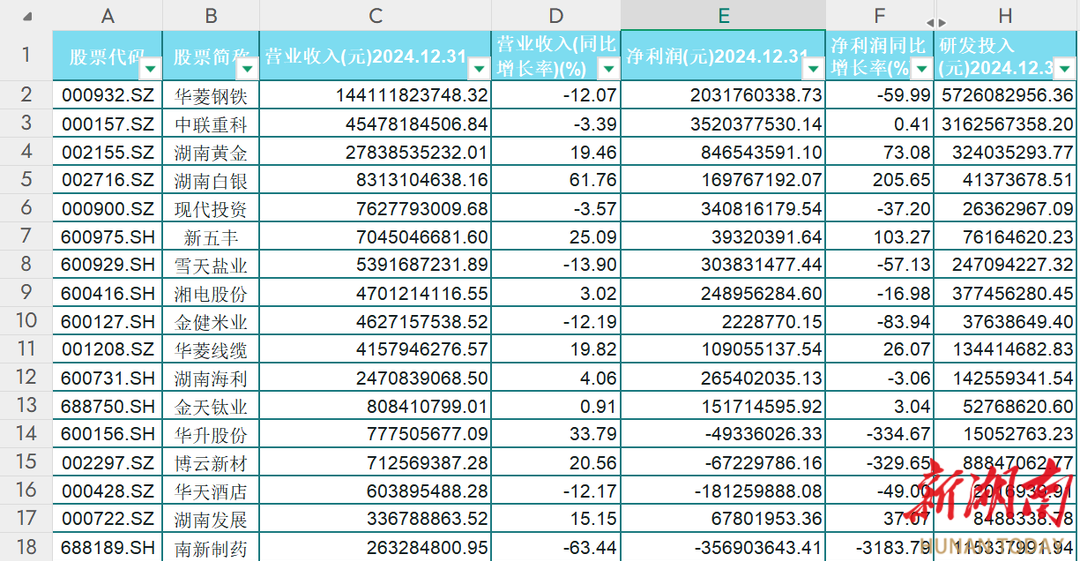Click cell 南新制药
Image resolution: width=1080 pixels, height=561 pixels.
(x=211, y=547)
